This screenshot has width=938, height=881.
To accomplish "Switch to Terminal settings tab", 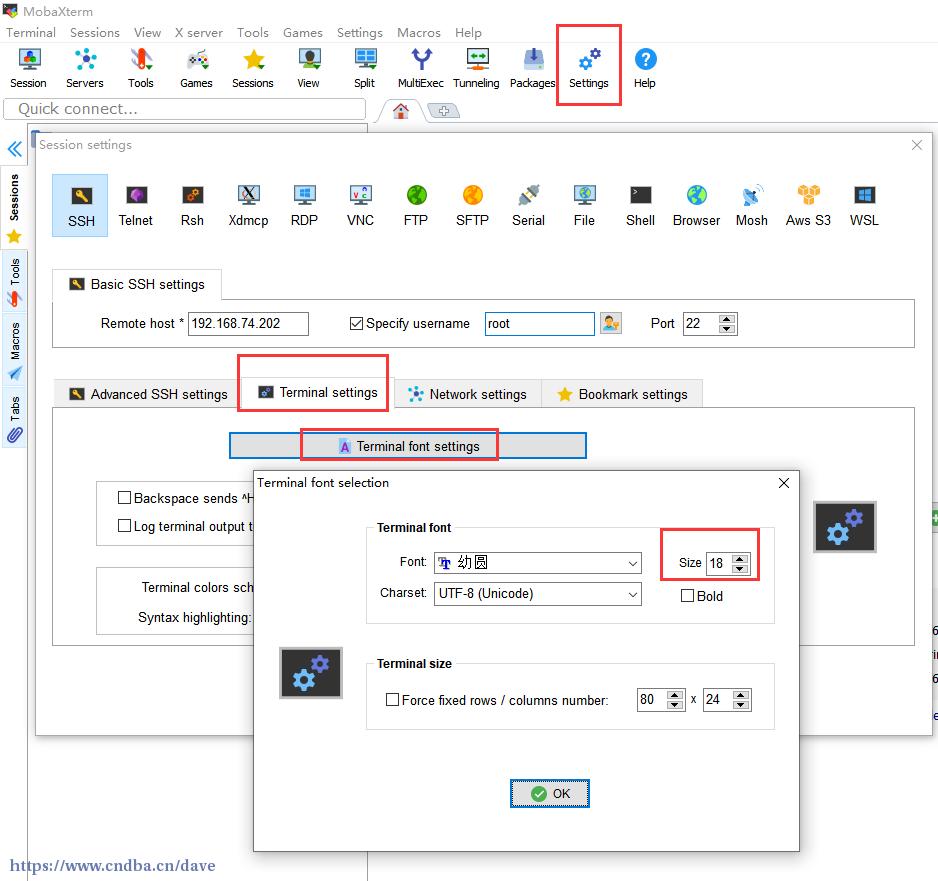I will click(x=317, y=392).
